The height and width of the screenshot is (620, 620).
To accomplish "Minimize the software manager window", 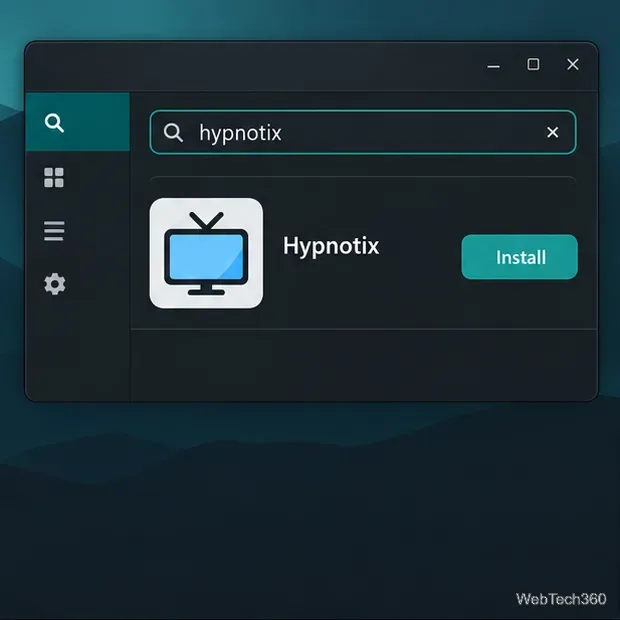I will tap(493, 66).
